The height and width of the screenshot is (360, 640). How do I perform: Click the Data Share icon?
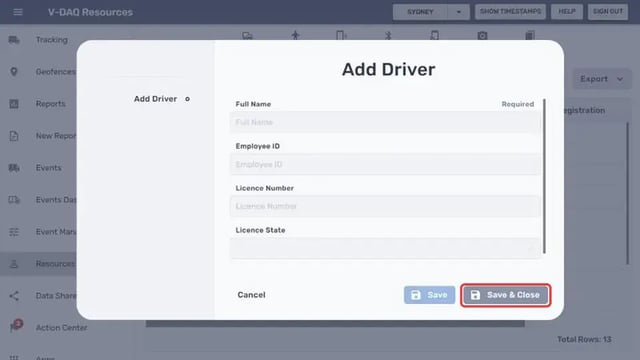pyautogui.click(x=14, y=296)
